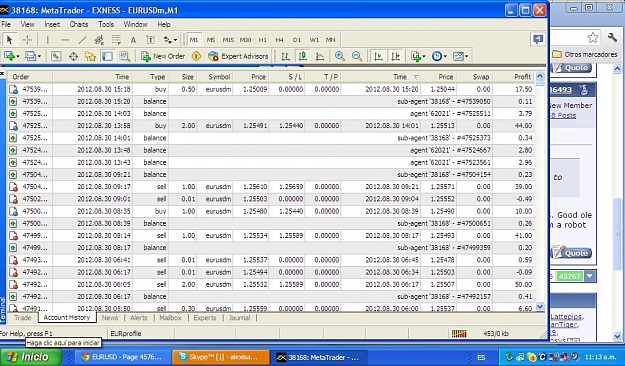Switch chart to D1 timeframe
Viewport: 625px width, 366px height.
[x=297, y=39]
